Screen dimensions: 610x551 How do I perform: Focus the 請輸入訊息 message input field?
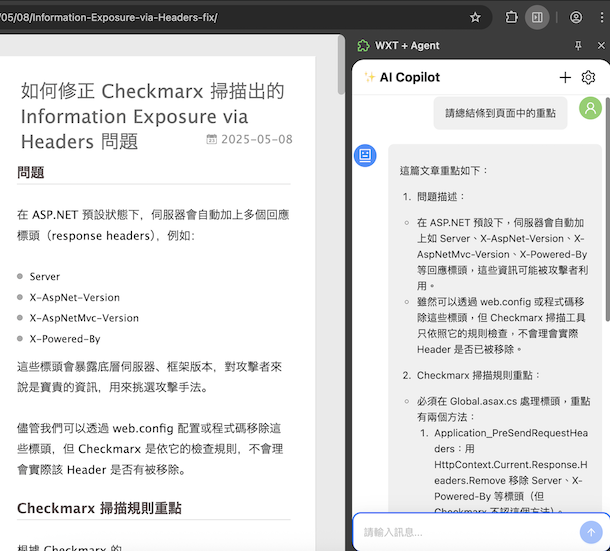pyautogui.click(x=467, y=532)
